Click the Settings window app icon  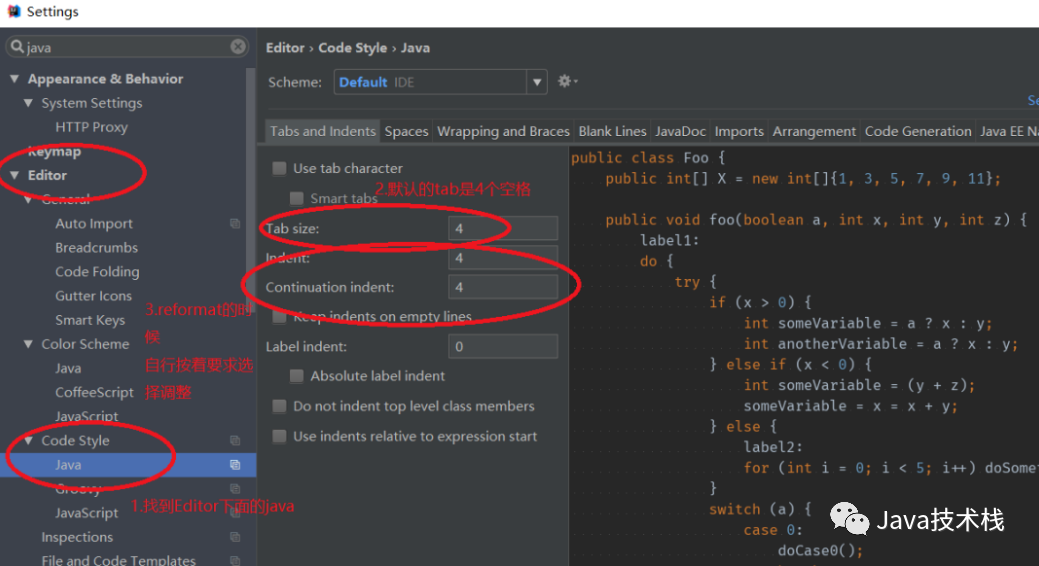pos(13,12)
